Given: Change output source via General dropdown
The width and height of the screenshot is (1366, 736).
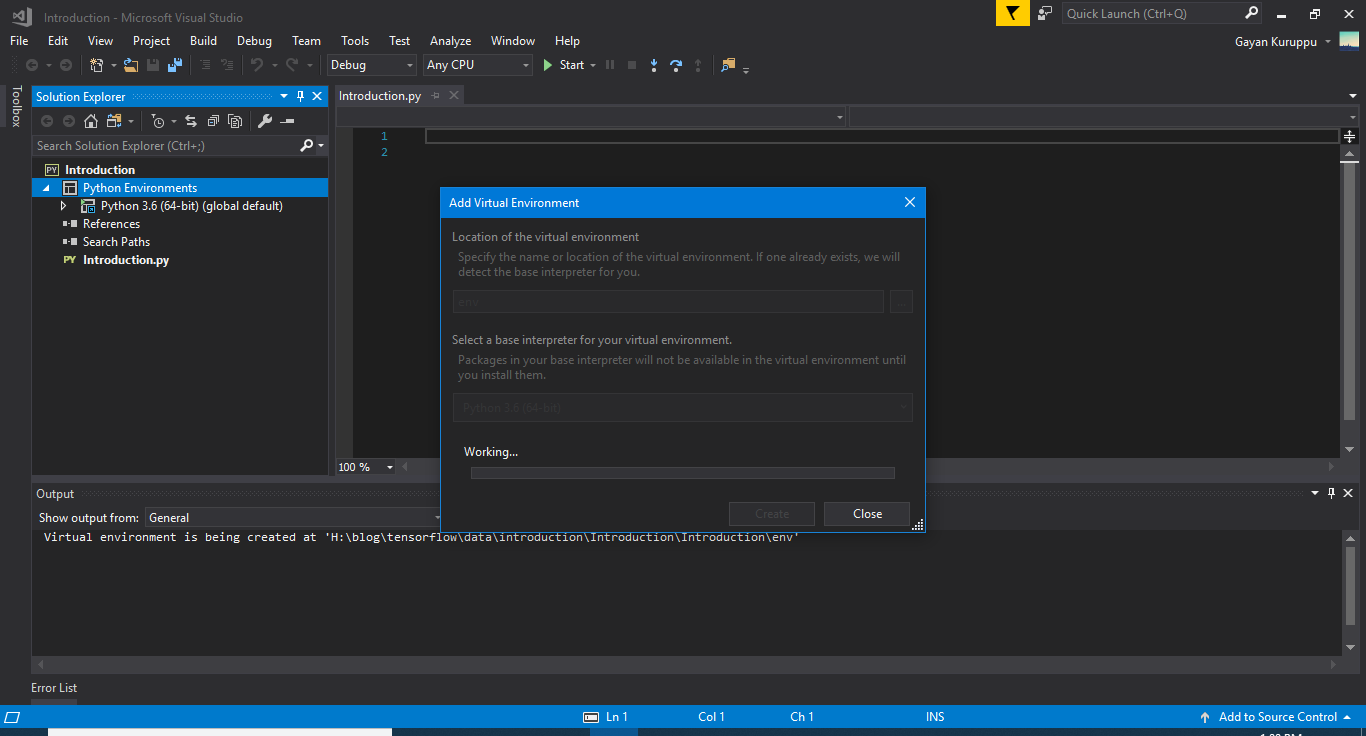Looking at the screenshot, I should tap(437, 517).
